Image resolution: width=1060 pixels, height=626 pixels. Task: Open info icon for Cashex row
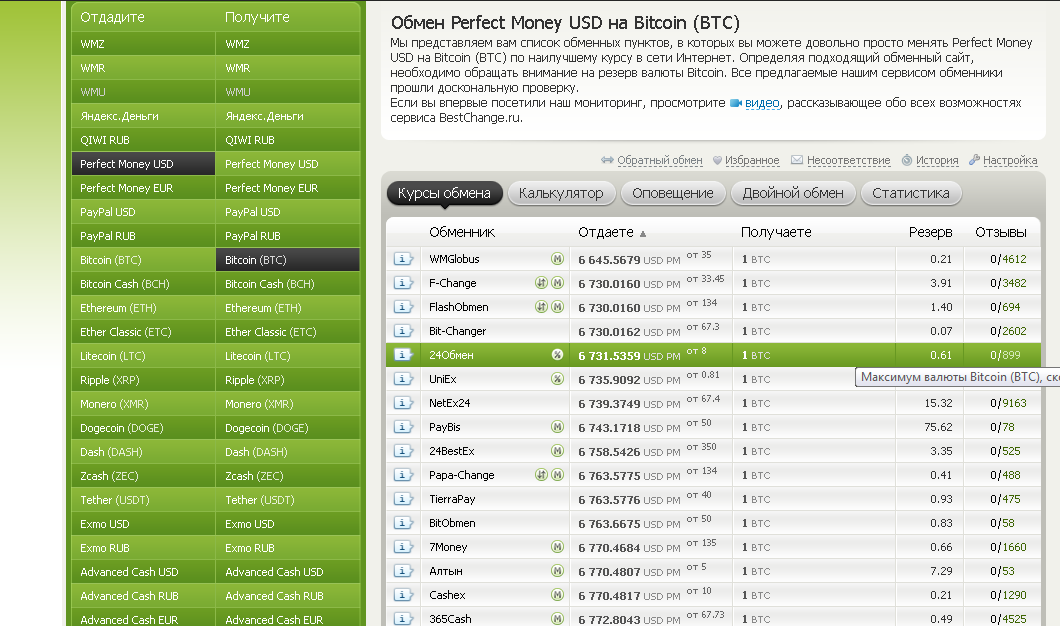(x=403, y=595)
